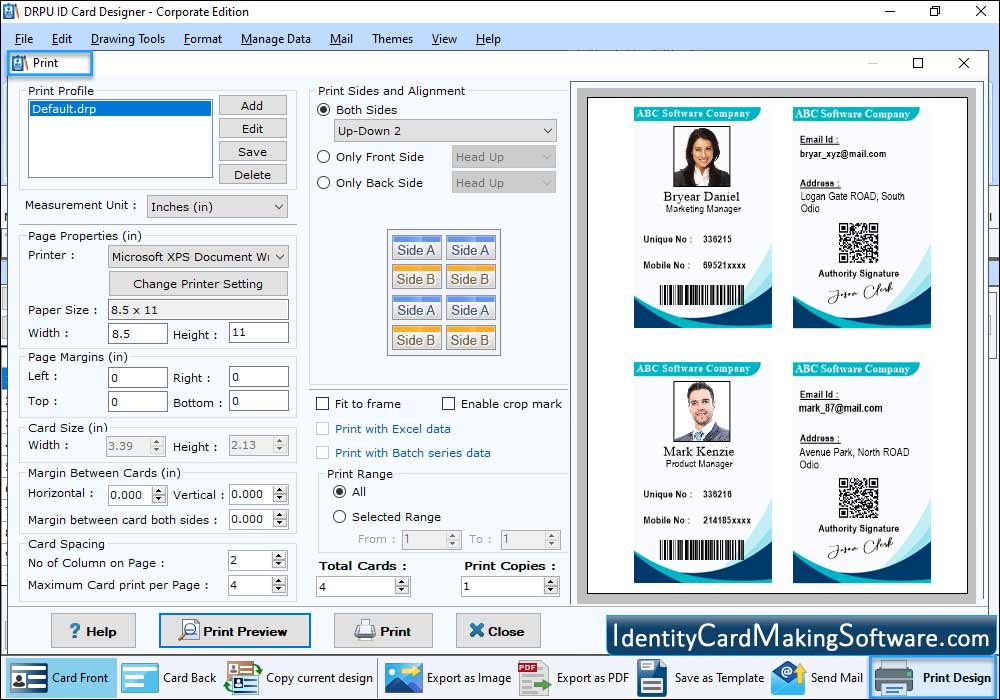Adjust Maximum Card print per Page stepper
The image size is (1000, 700).
point(279,585)
